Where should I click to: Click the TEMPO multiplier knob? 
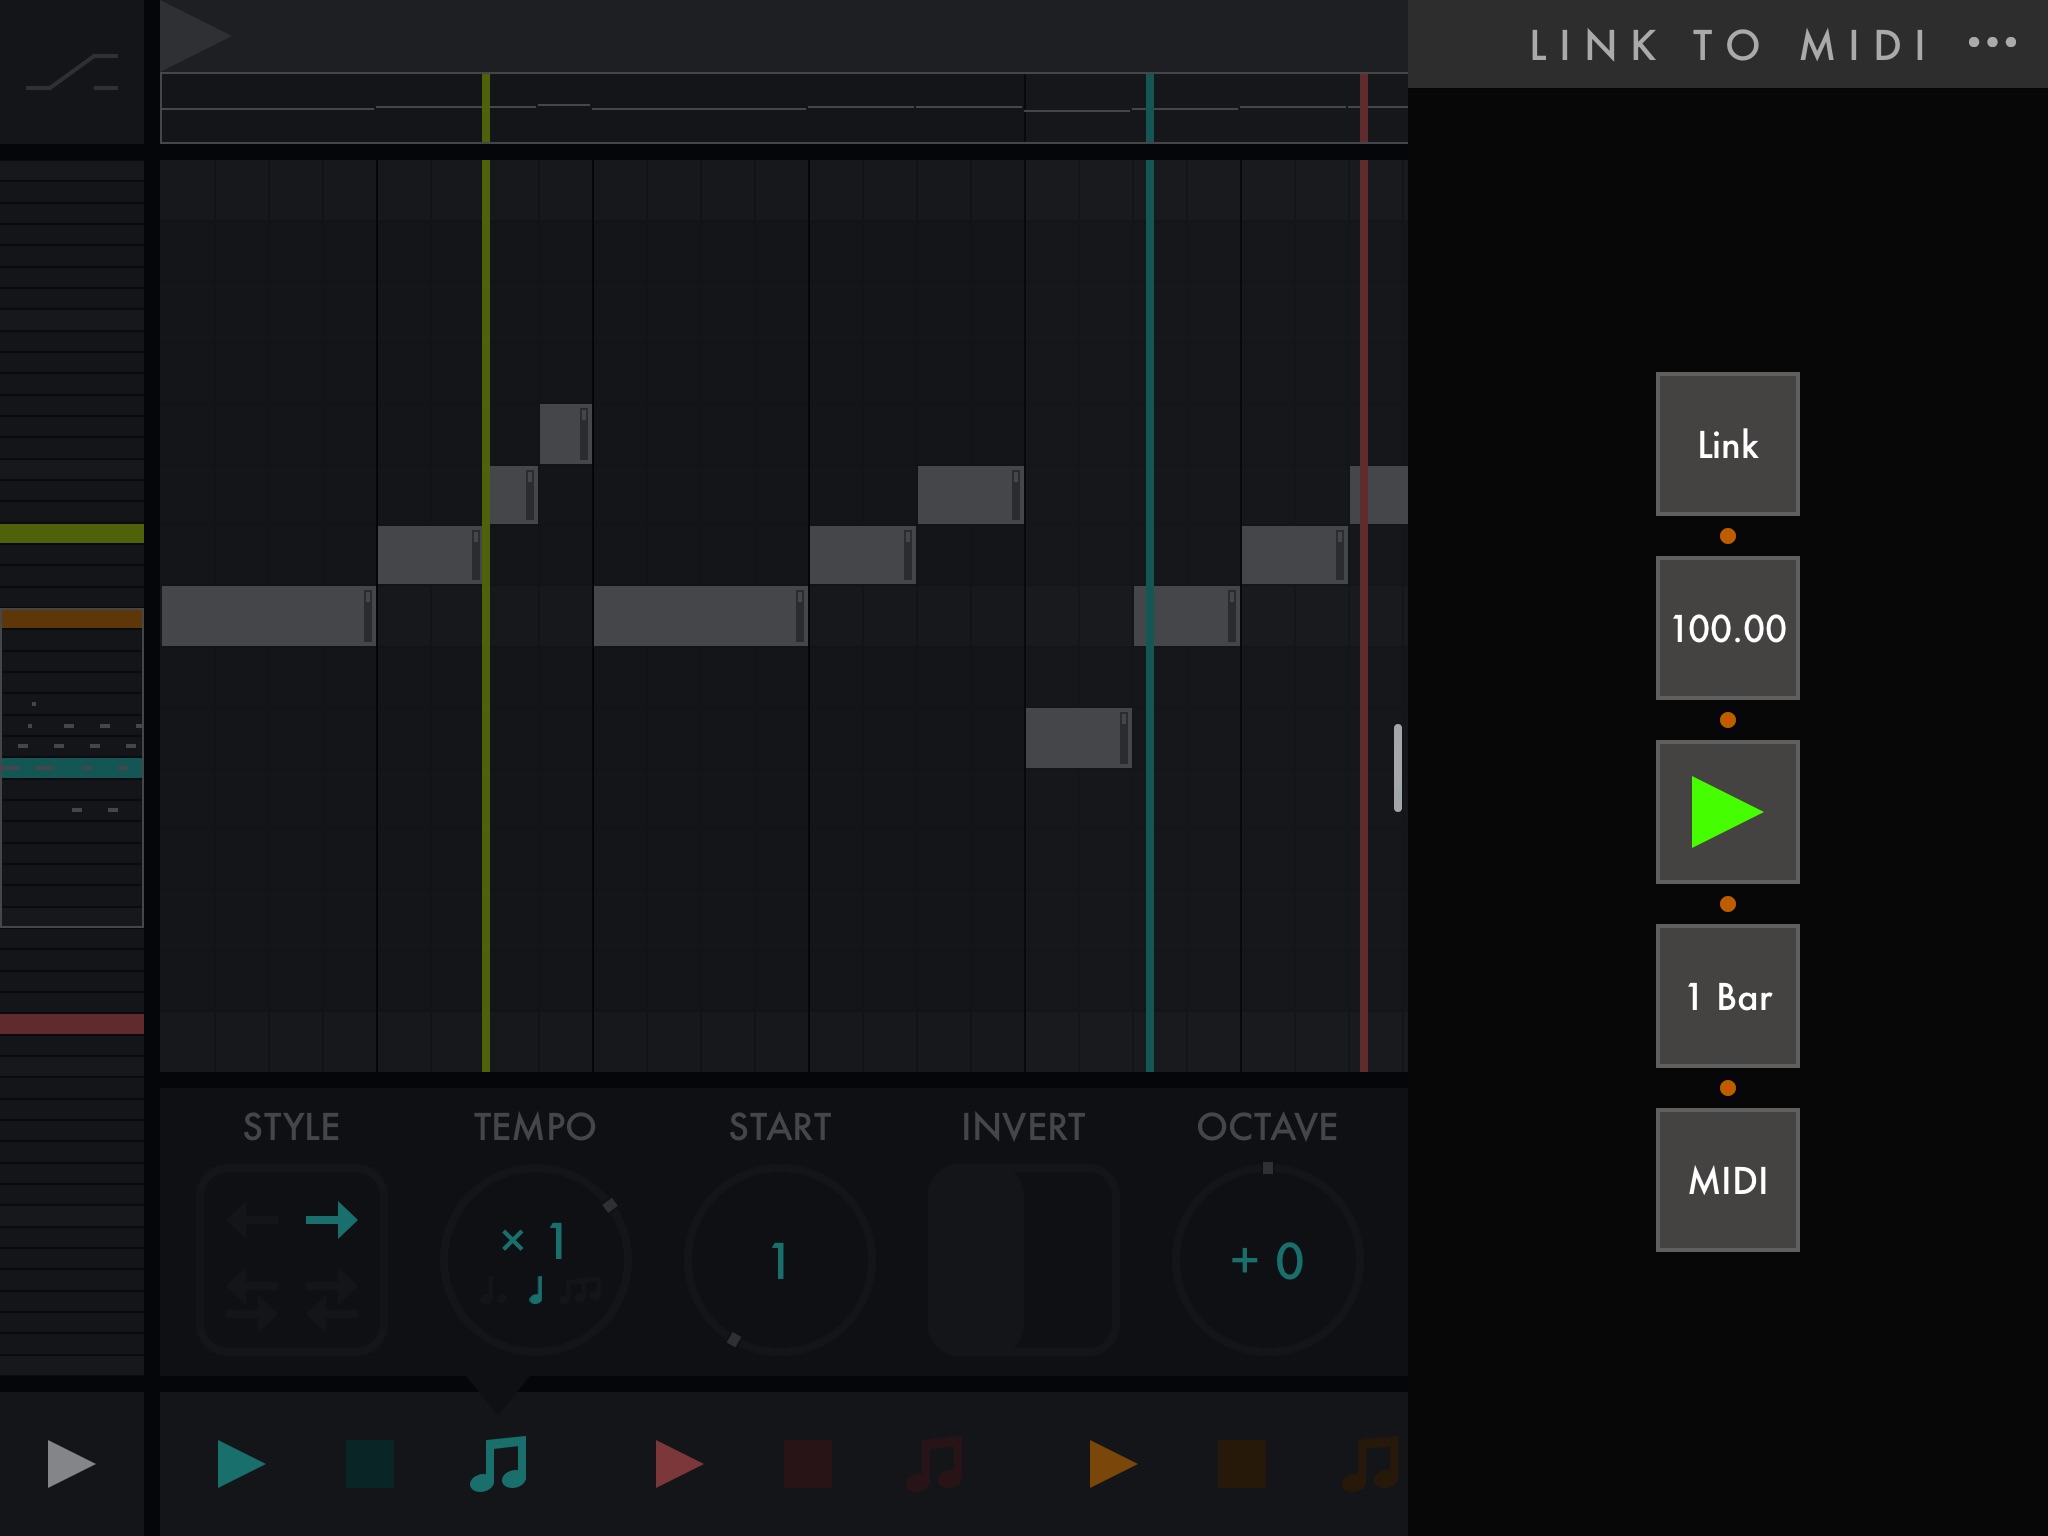[535, 1260]
